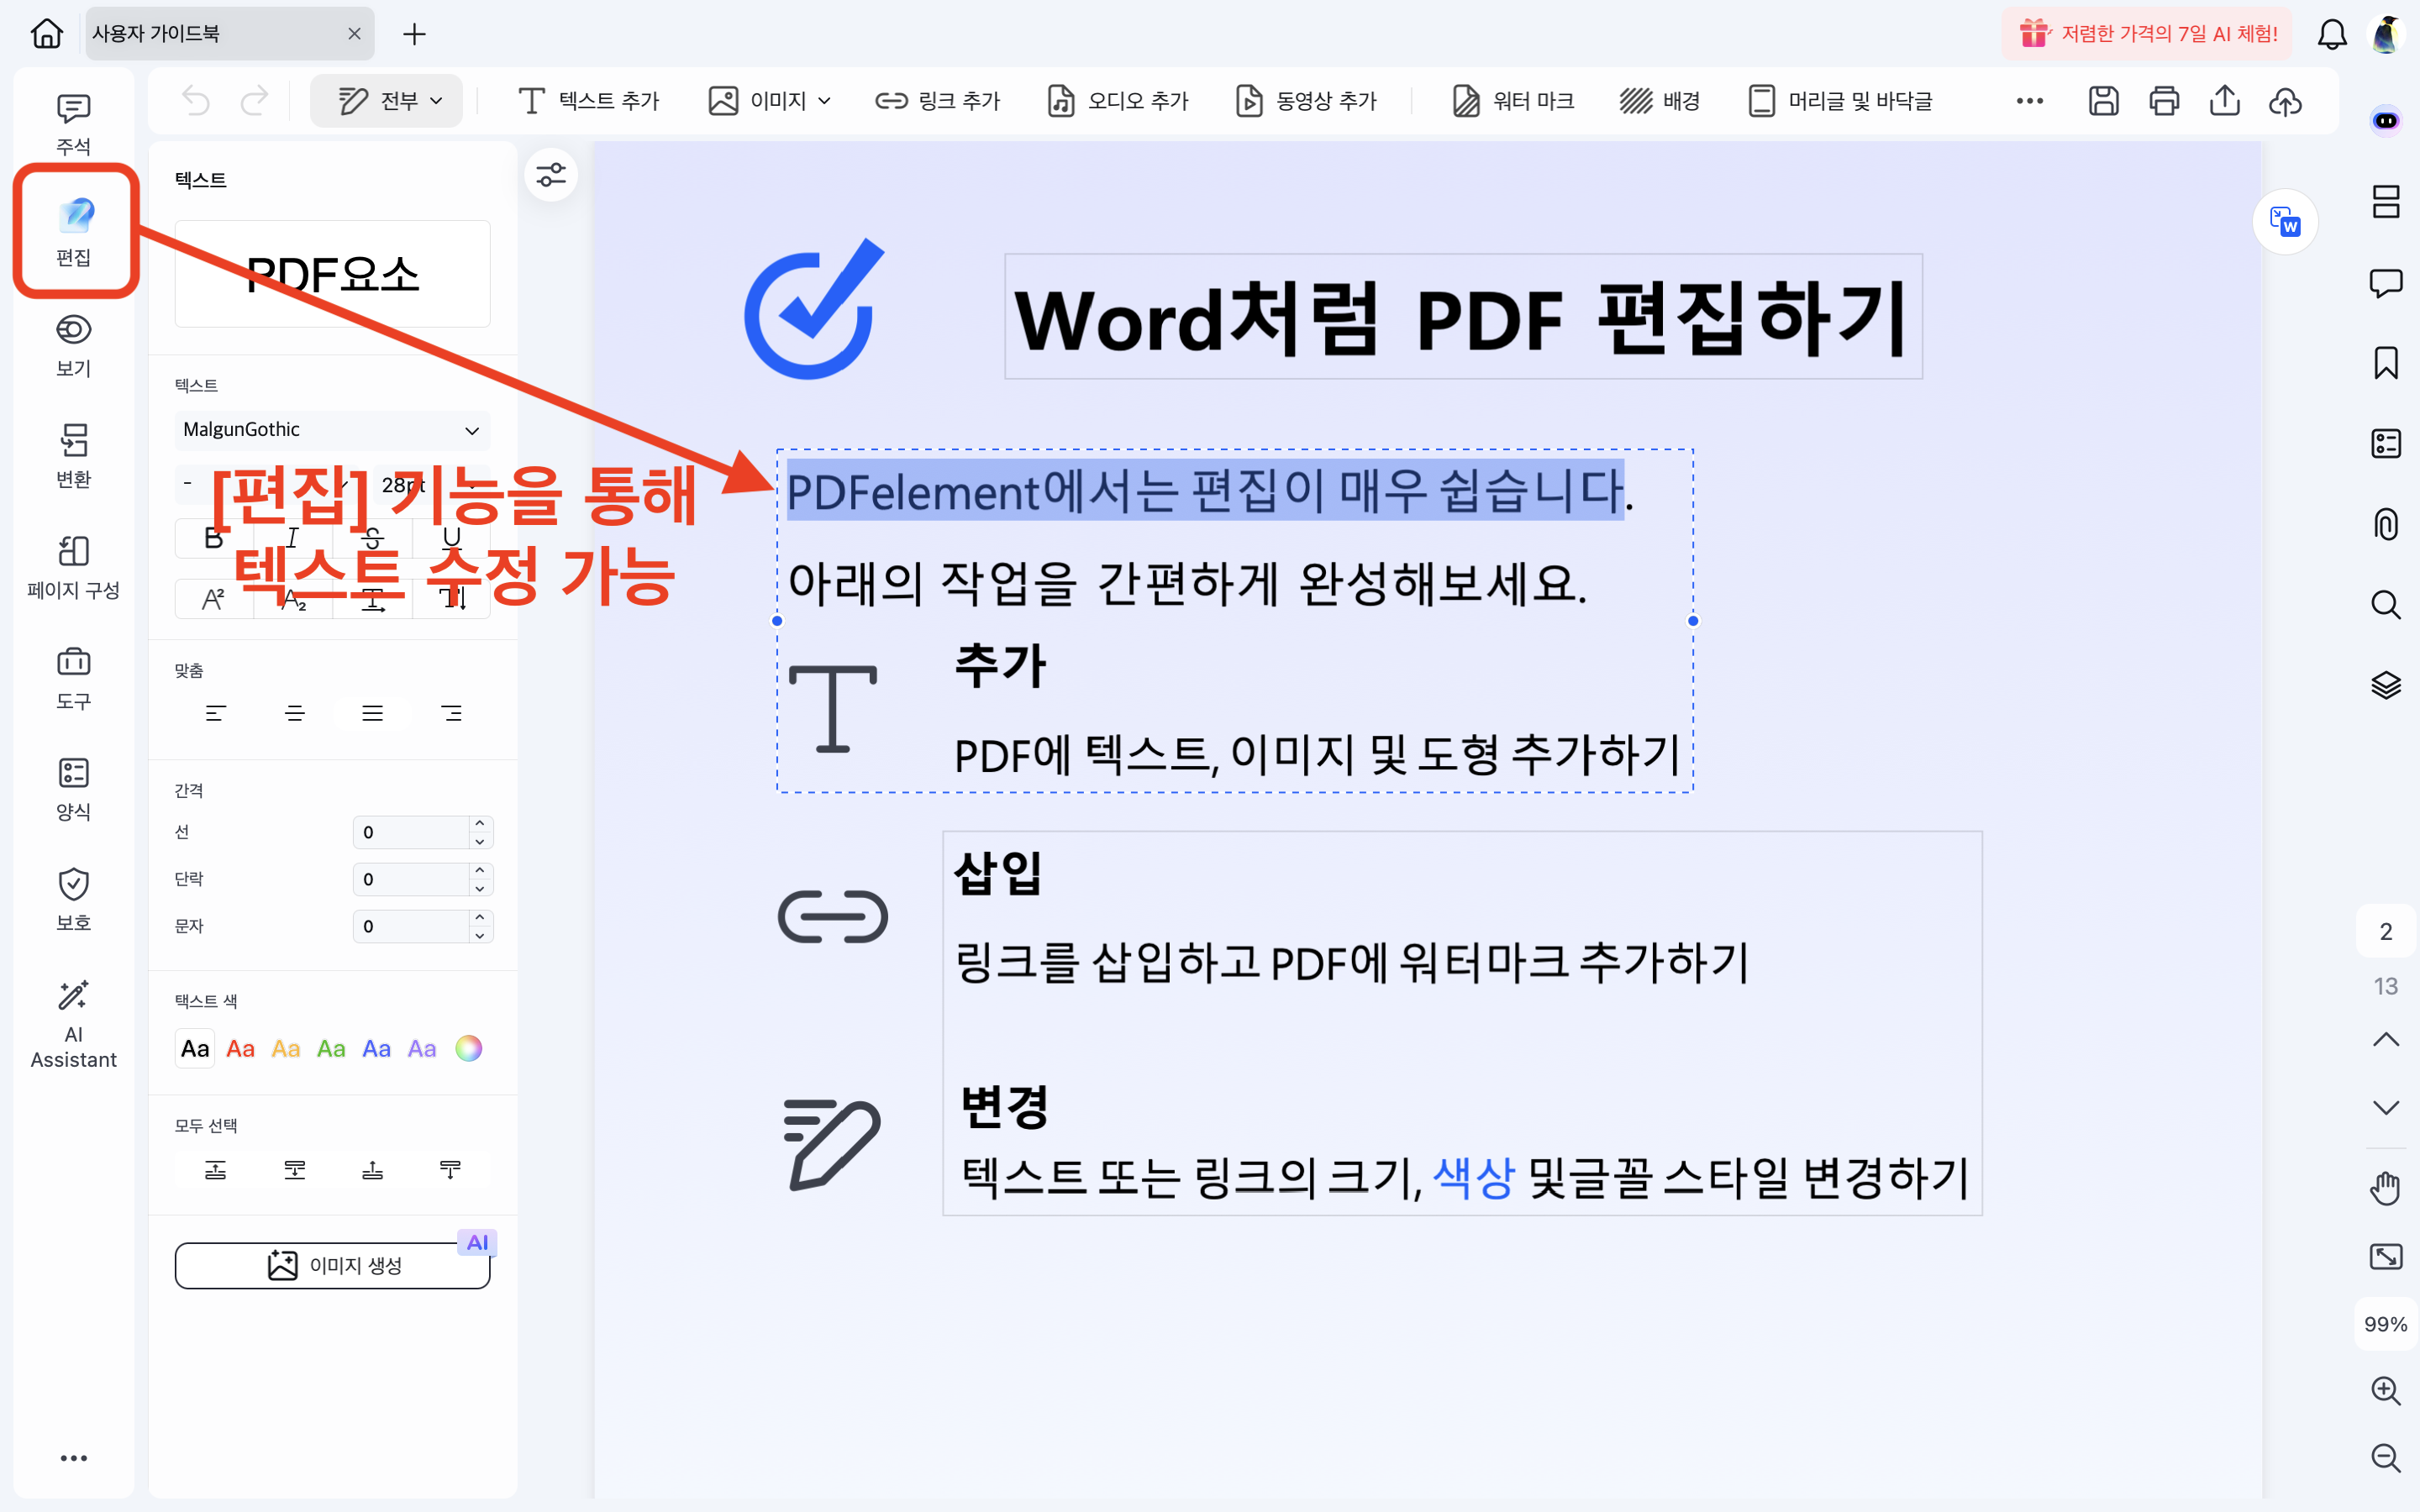Screen dimensions: 2420x1512
Task: Expand the MalgunGothic font dropdown
Action: tap(471, 430)
